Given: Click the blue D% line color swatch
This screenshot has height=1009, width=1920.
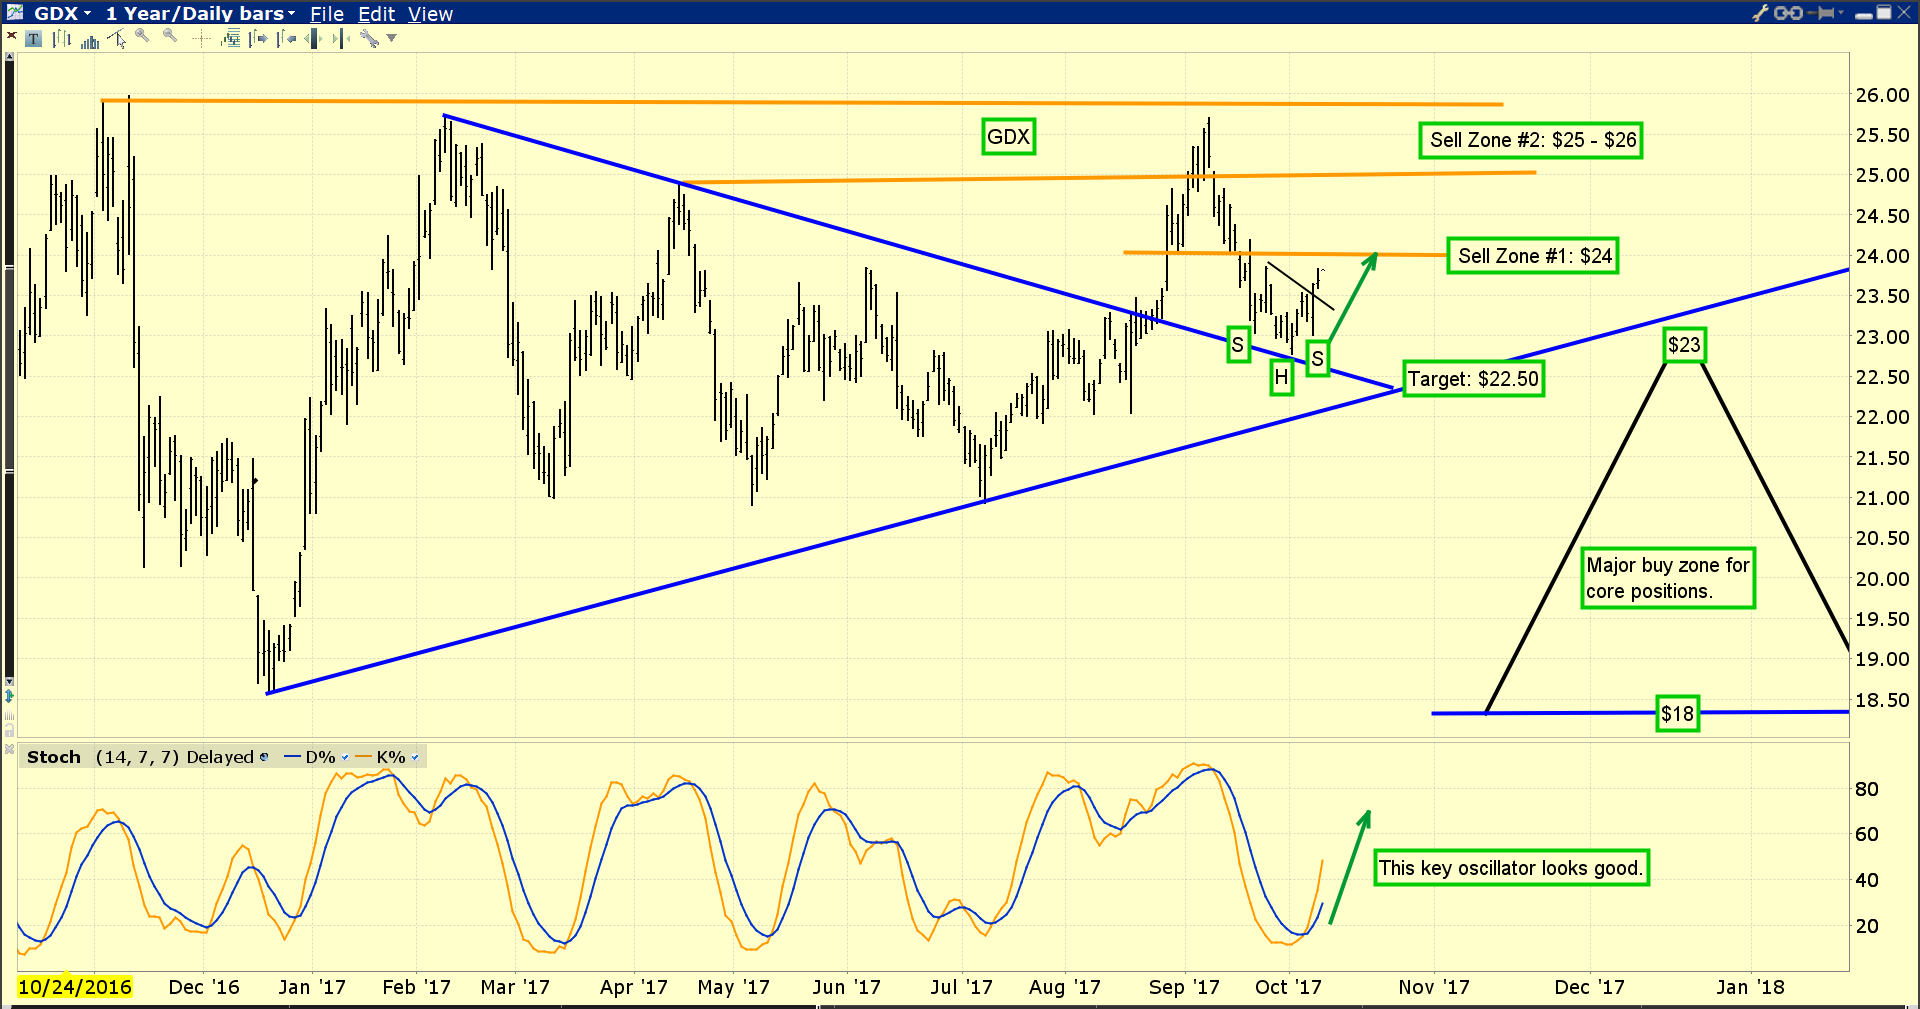Looking at the screenshot, I should click(x=292, y=757).
